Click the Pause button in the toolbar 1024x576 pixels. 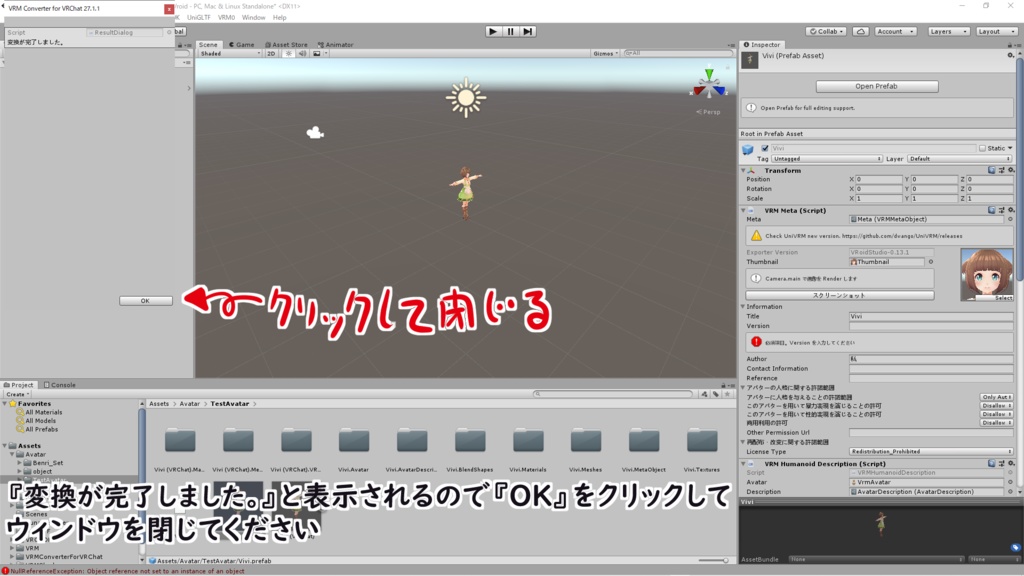(512, 30)
